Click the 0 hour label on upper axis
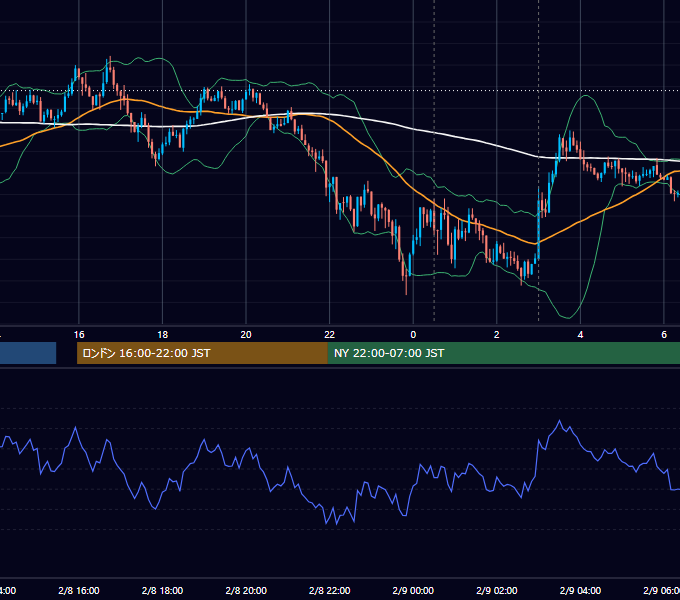This screenshot has height=600, width=680. click(x=413, y=335)
